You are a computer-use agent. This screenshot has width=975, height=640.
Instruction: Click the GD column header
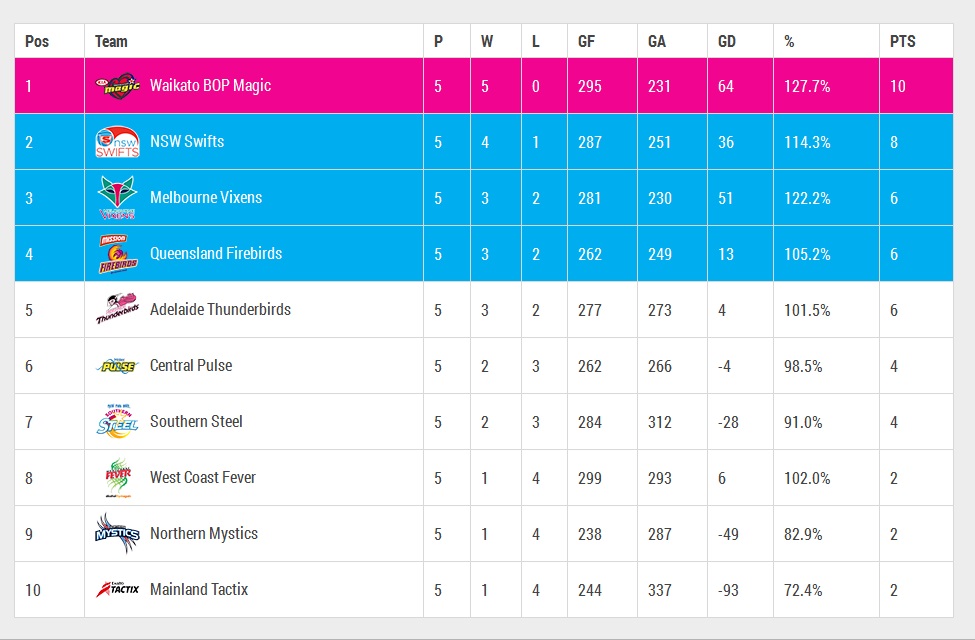click(x=727, y=42)
